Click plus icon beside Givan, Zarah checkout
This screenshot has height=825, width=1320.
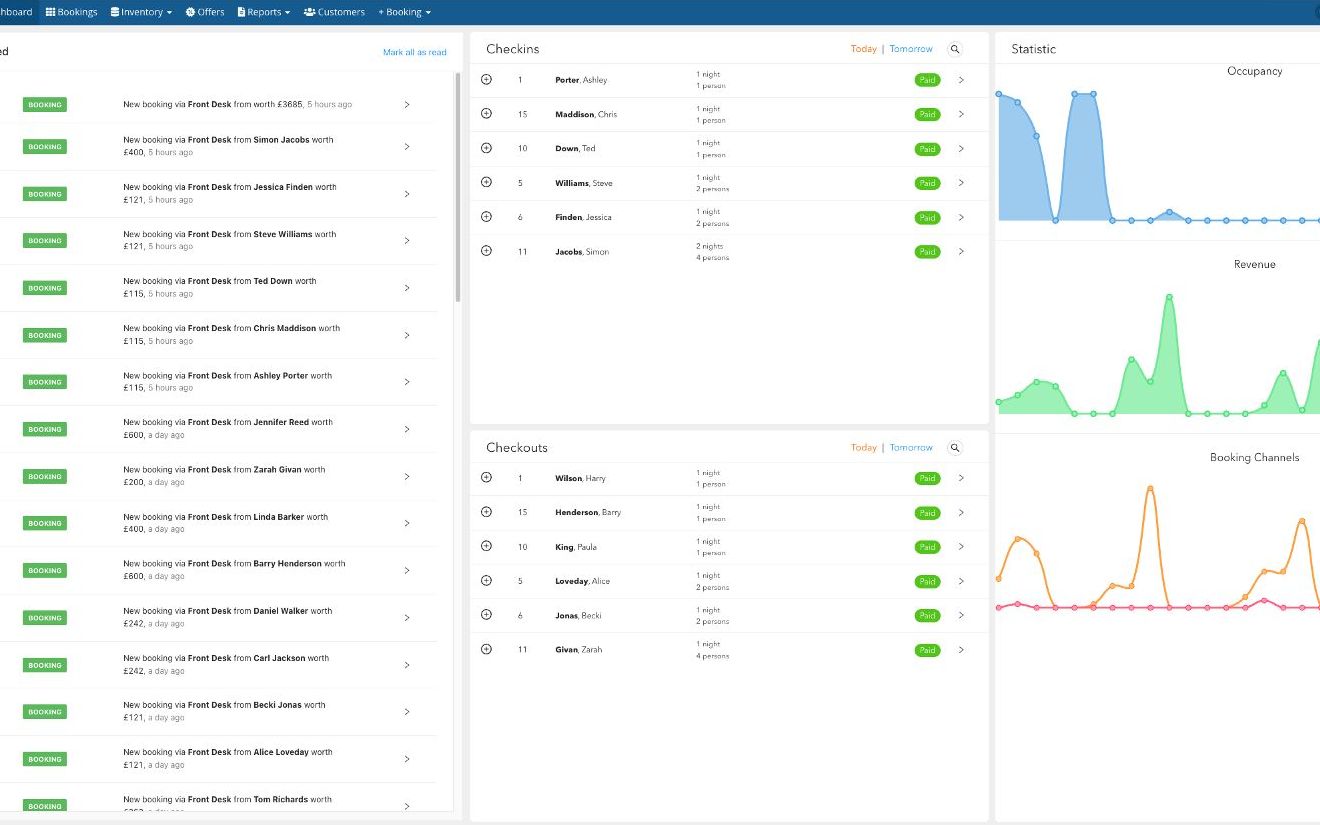486,649
